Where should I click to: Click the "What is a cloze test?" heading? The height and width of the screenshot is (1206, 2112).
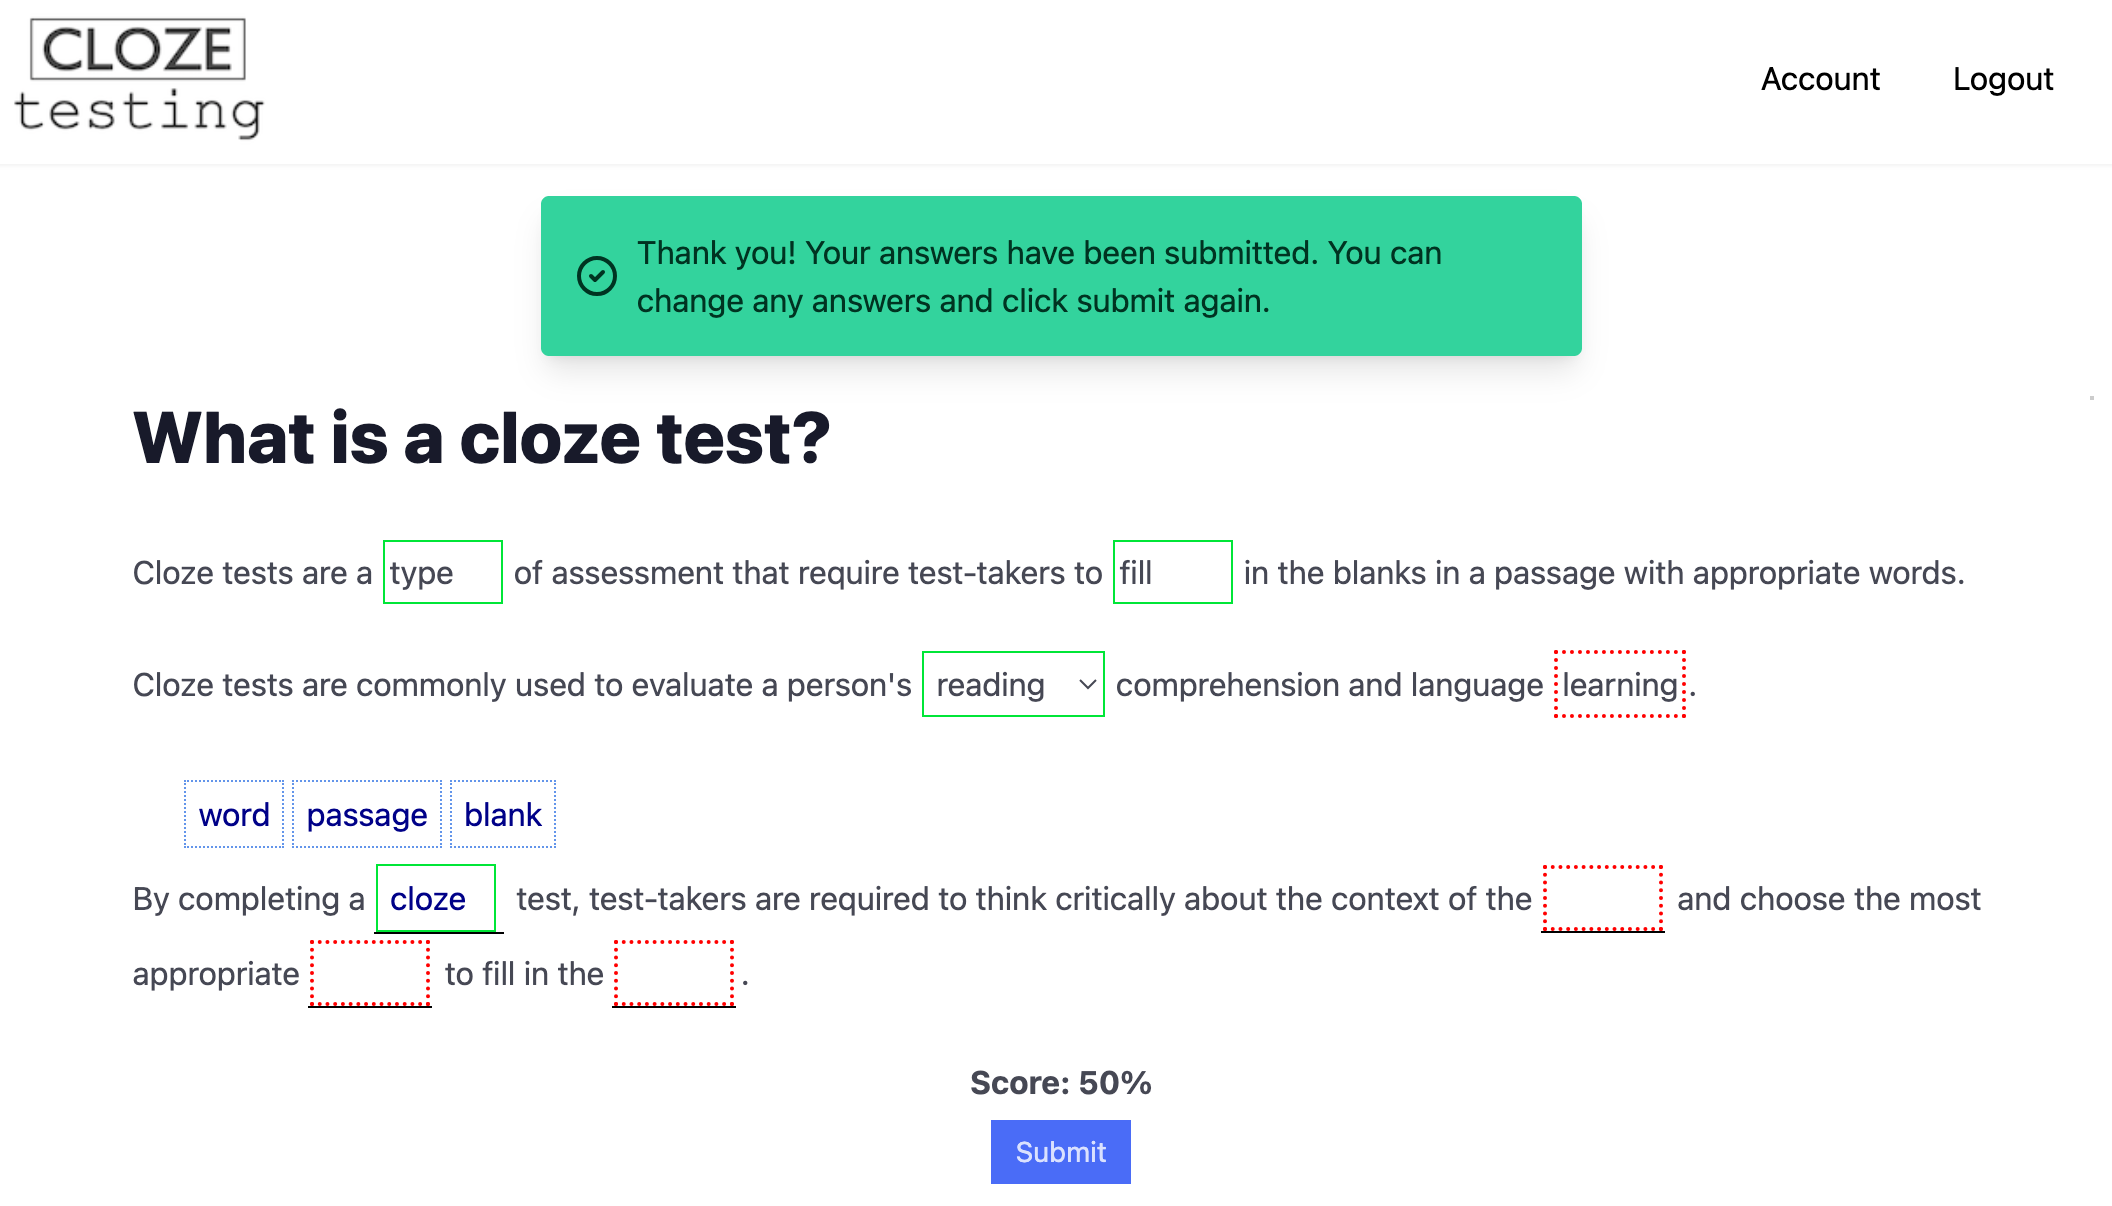tap(482, 439)
